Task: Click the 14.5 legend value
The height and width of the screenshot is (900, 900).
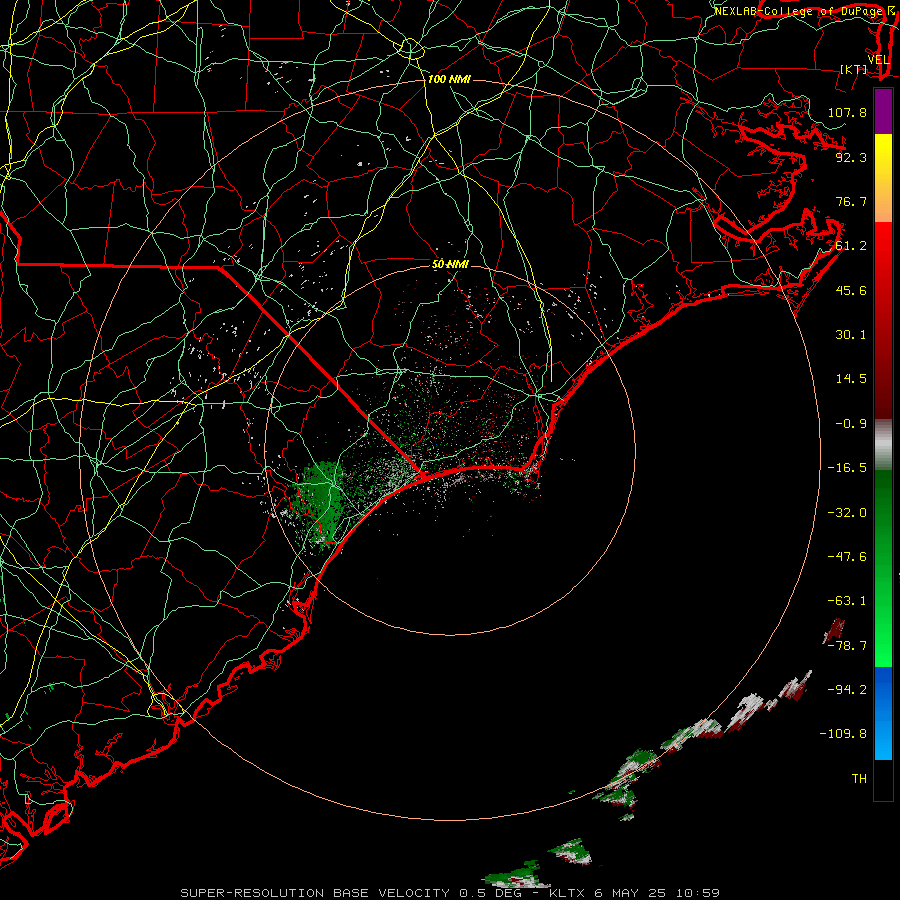Action: point(851,379)
